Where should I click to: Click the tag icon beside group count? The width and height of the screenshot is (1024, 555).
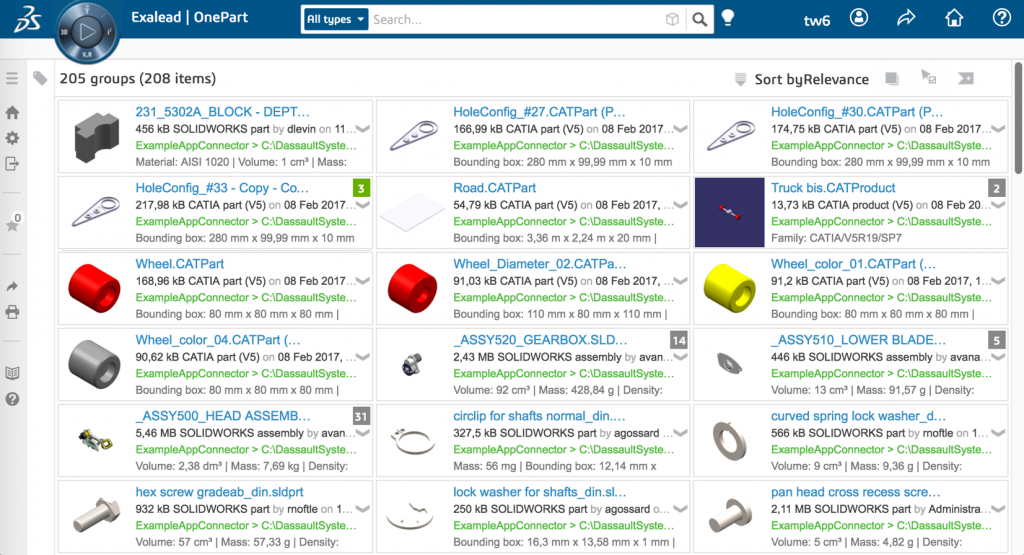tap(40, 78)
